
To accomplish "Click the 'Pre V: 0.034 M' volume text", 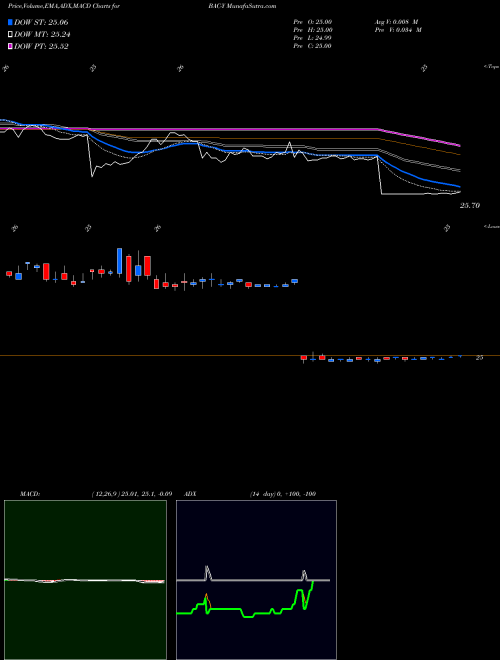I will click(398, 30).
